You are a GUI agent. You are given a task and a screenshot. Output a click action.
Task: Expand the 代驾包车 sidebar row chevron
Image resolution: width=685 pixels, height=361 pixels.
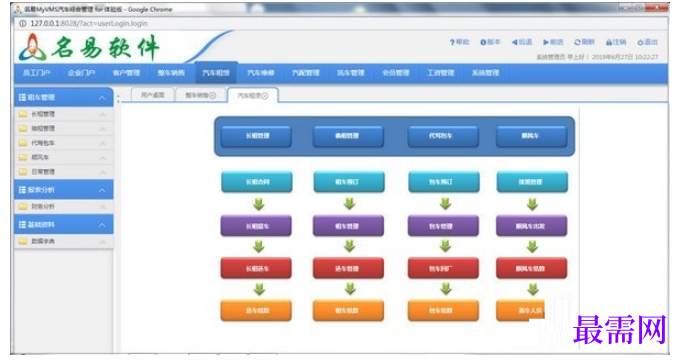click(103, 143)
